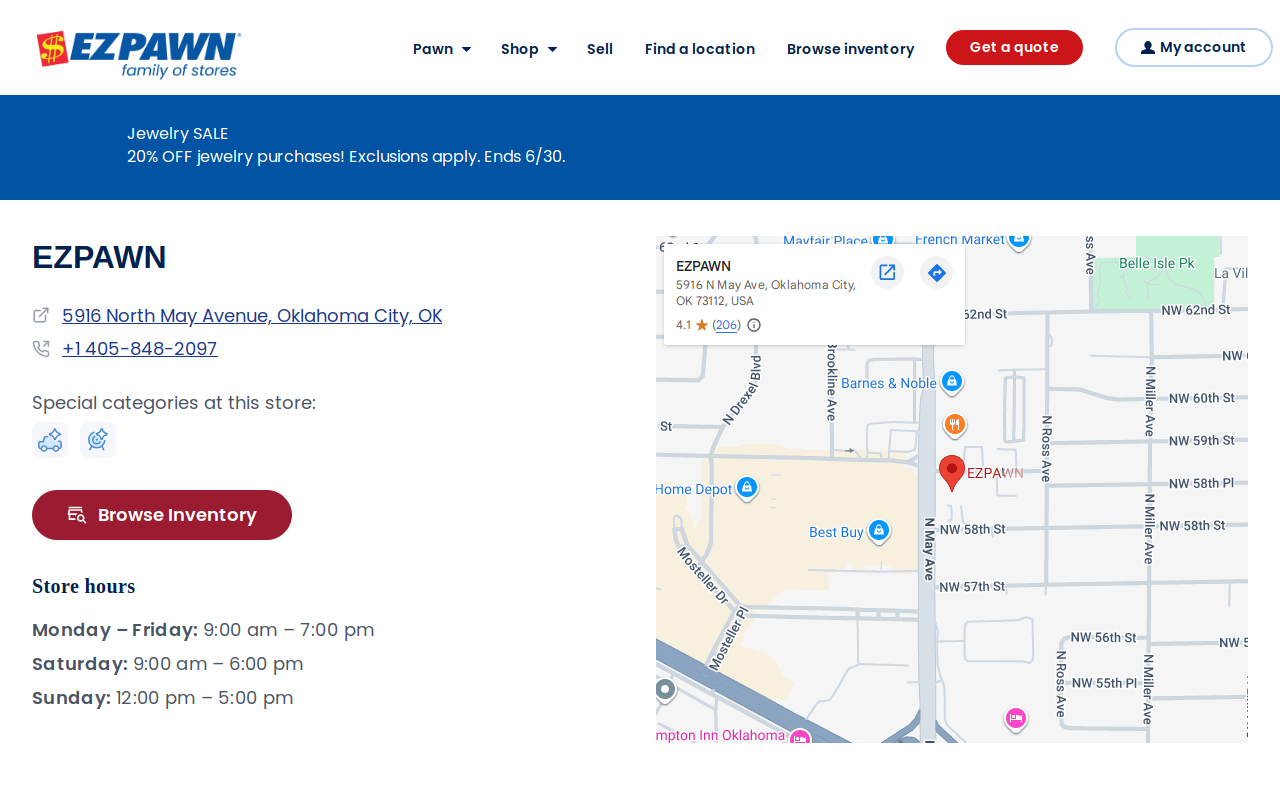
Task: Click the Jewelry SALE banner text
Action: (x=178, y=134)
